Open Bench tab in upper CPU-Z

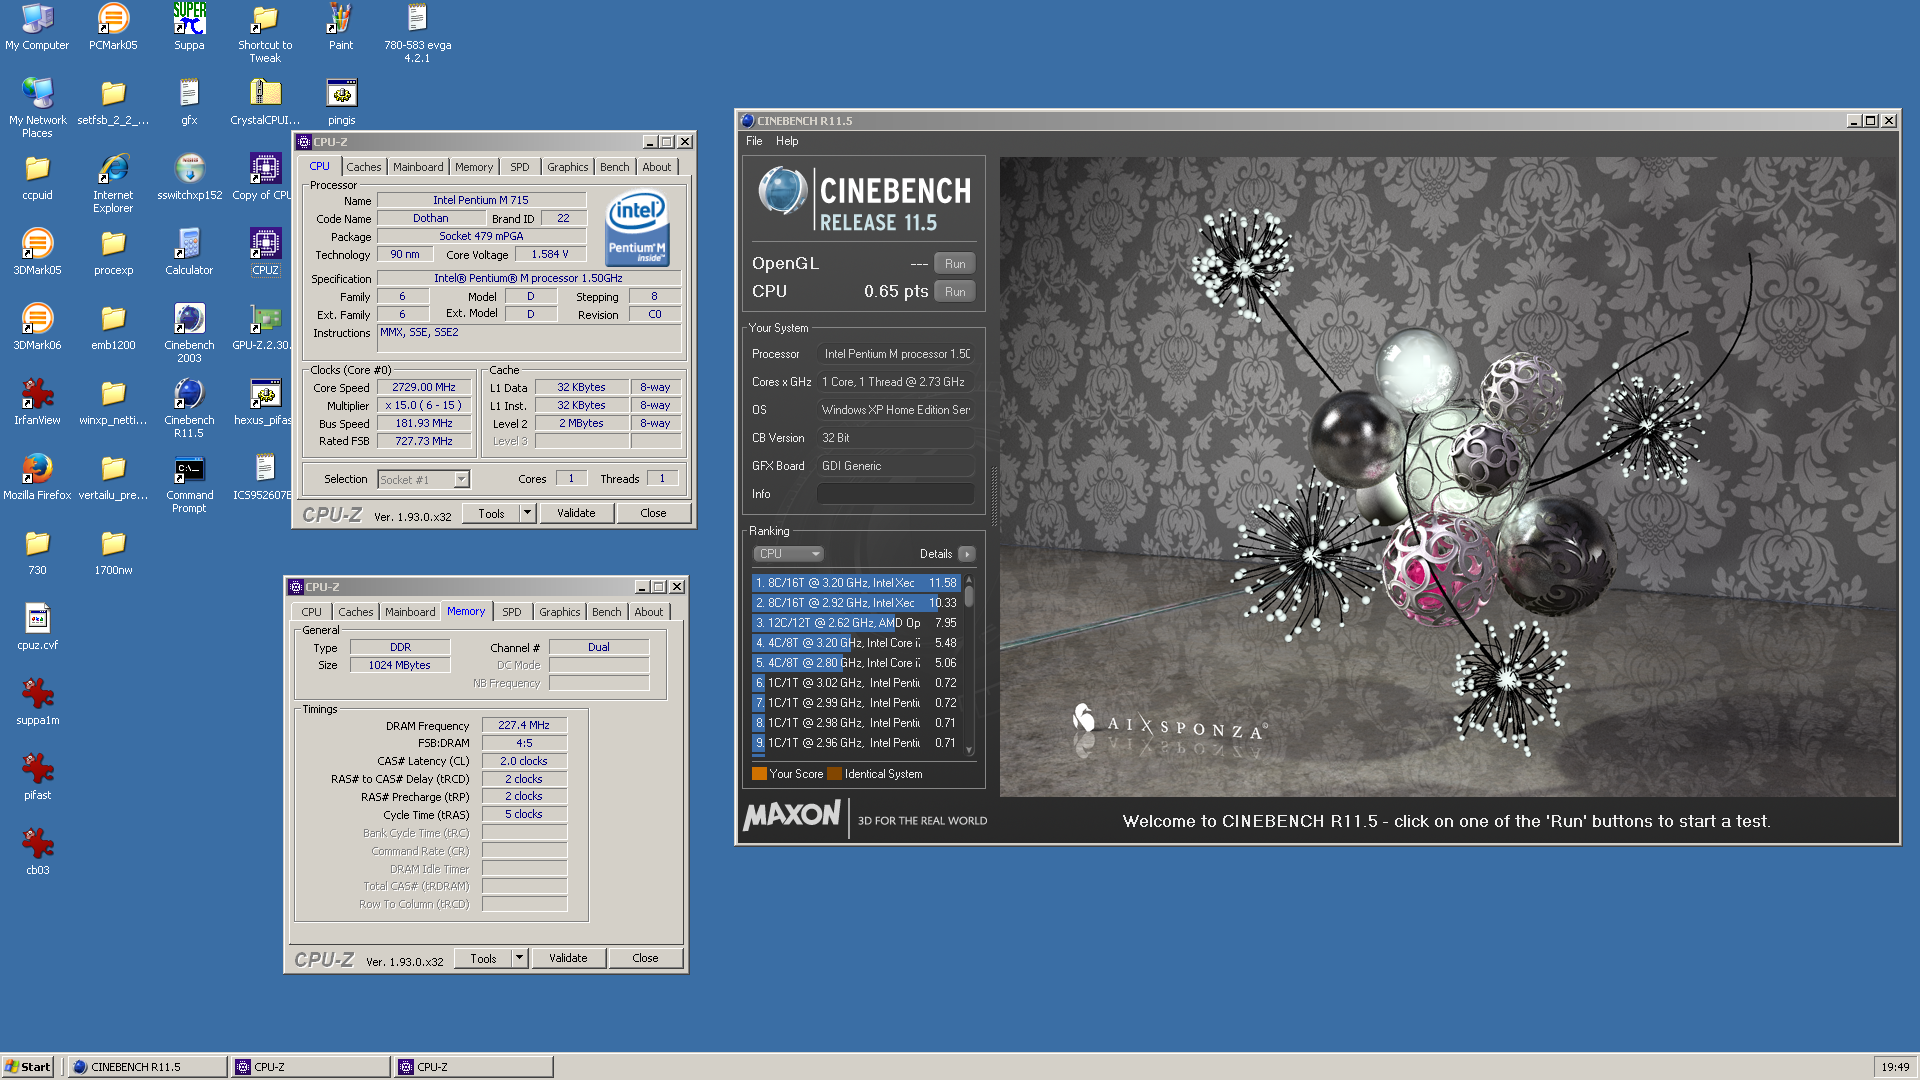(x=615, y=167)
